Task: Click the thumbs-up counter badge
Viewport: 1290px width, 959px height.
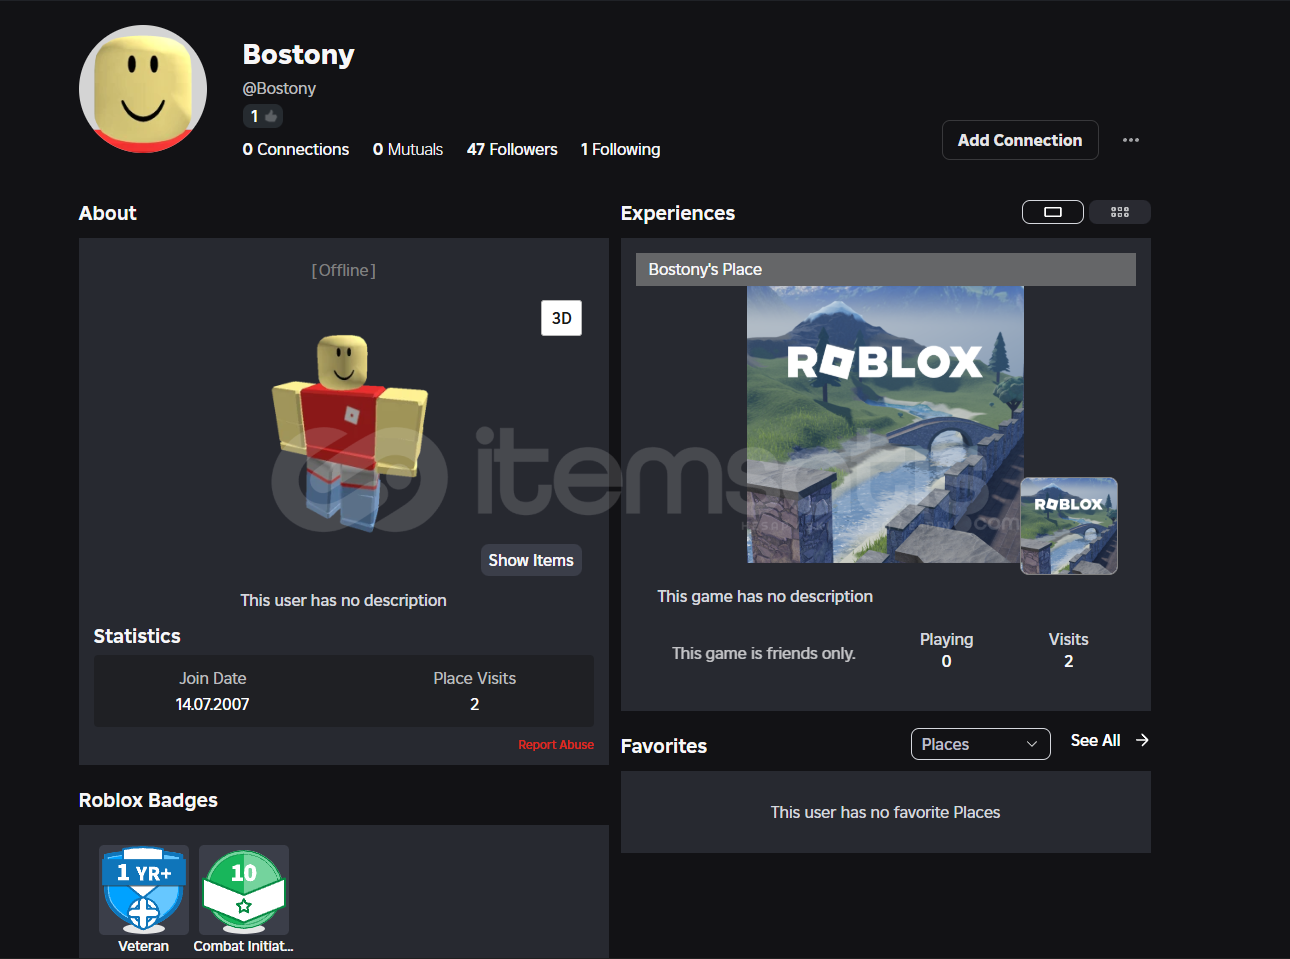Action: 263,116
